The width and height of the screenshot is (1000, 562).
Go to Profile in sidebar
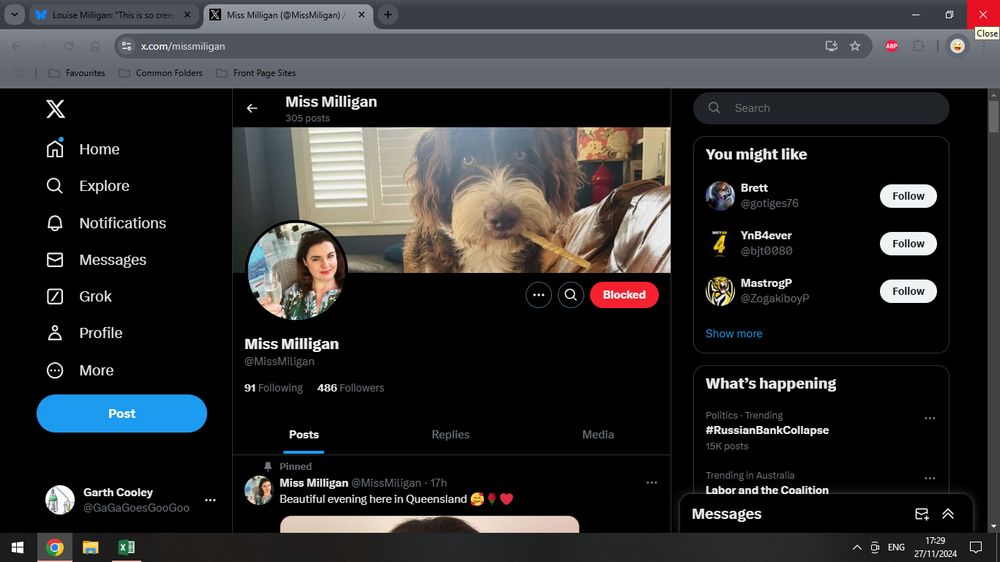click(84, 333)
